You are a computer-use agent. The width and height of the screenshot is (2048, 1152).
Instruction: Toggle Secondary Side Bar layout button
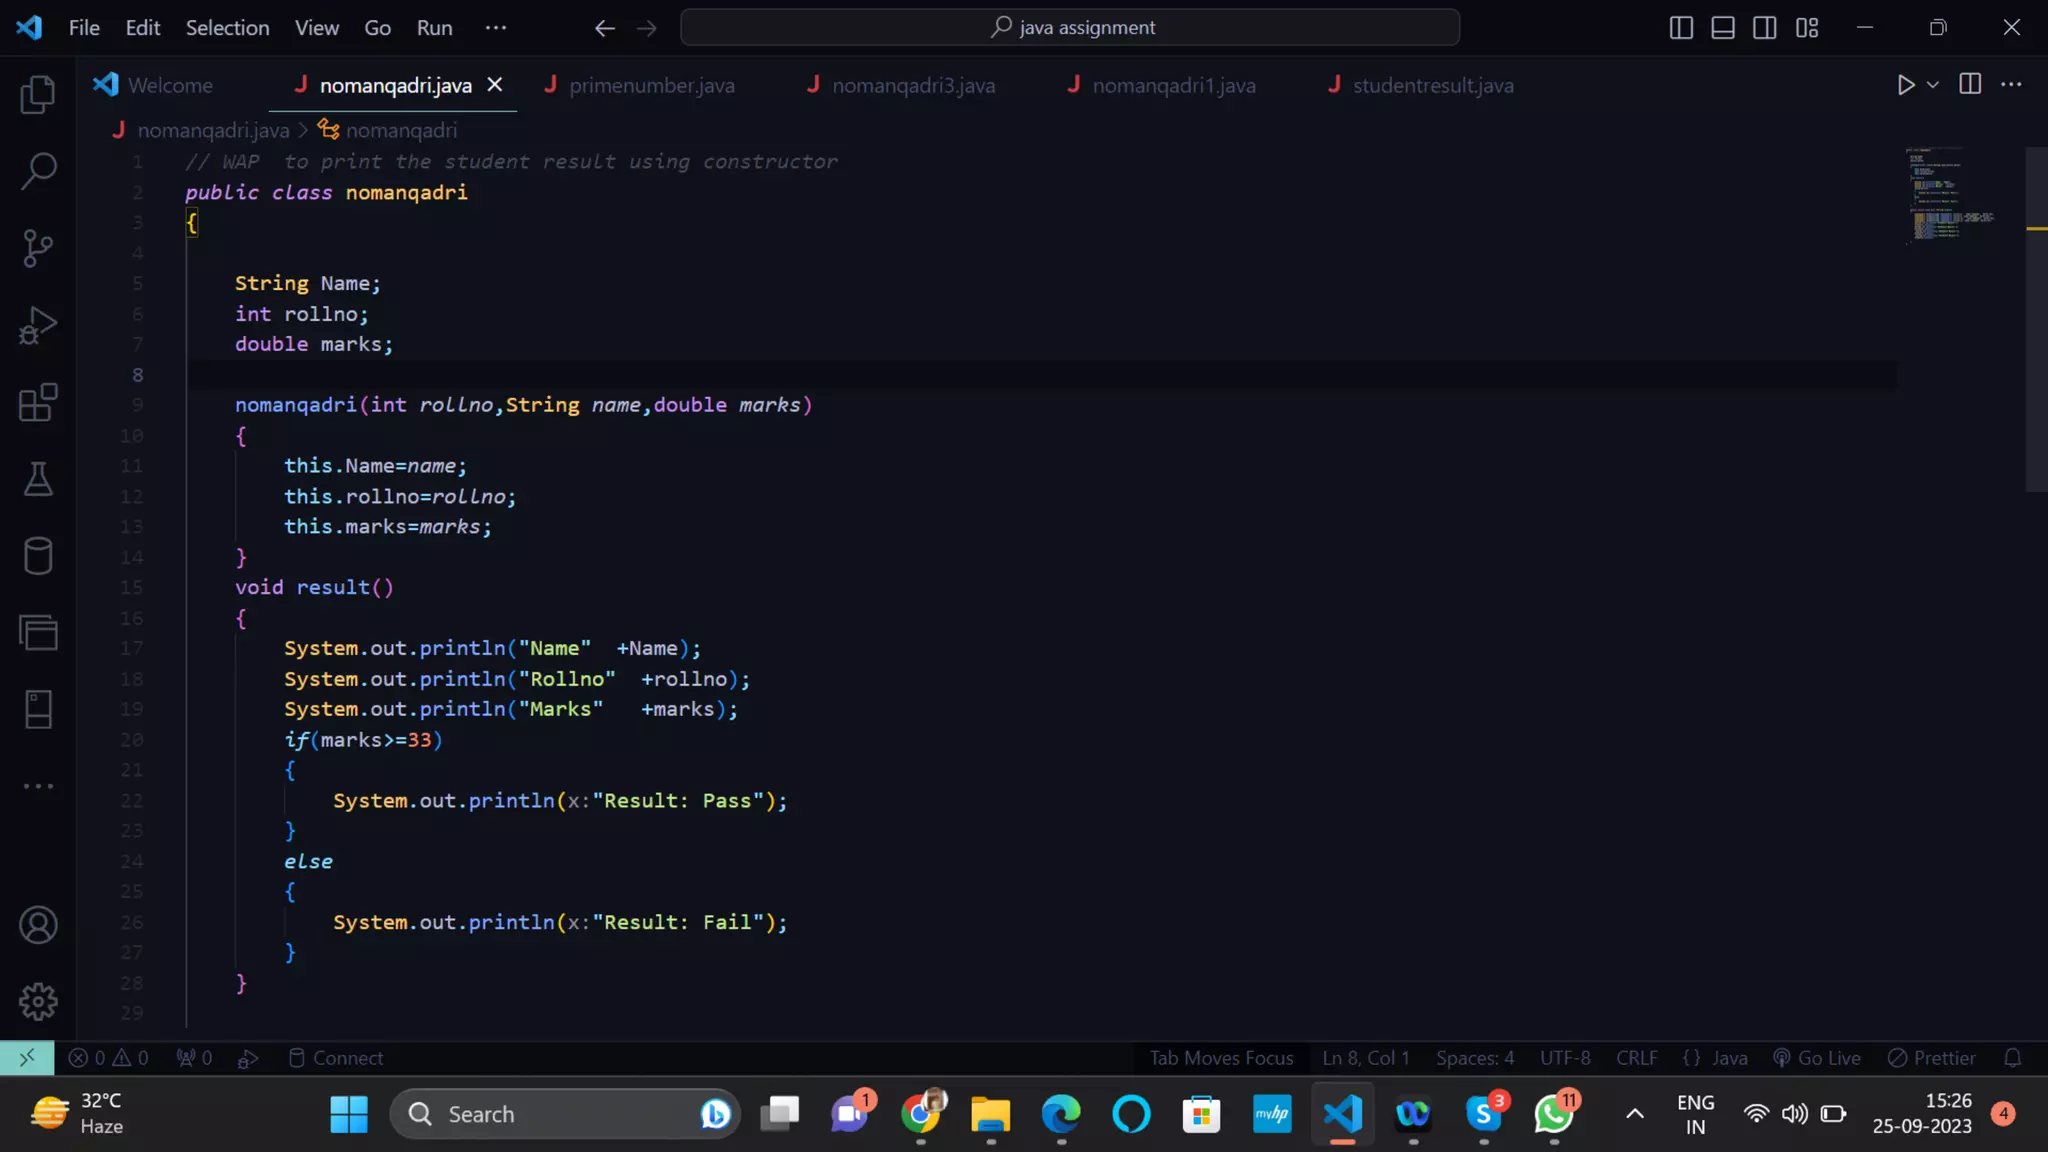tap(1765, 28)
